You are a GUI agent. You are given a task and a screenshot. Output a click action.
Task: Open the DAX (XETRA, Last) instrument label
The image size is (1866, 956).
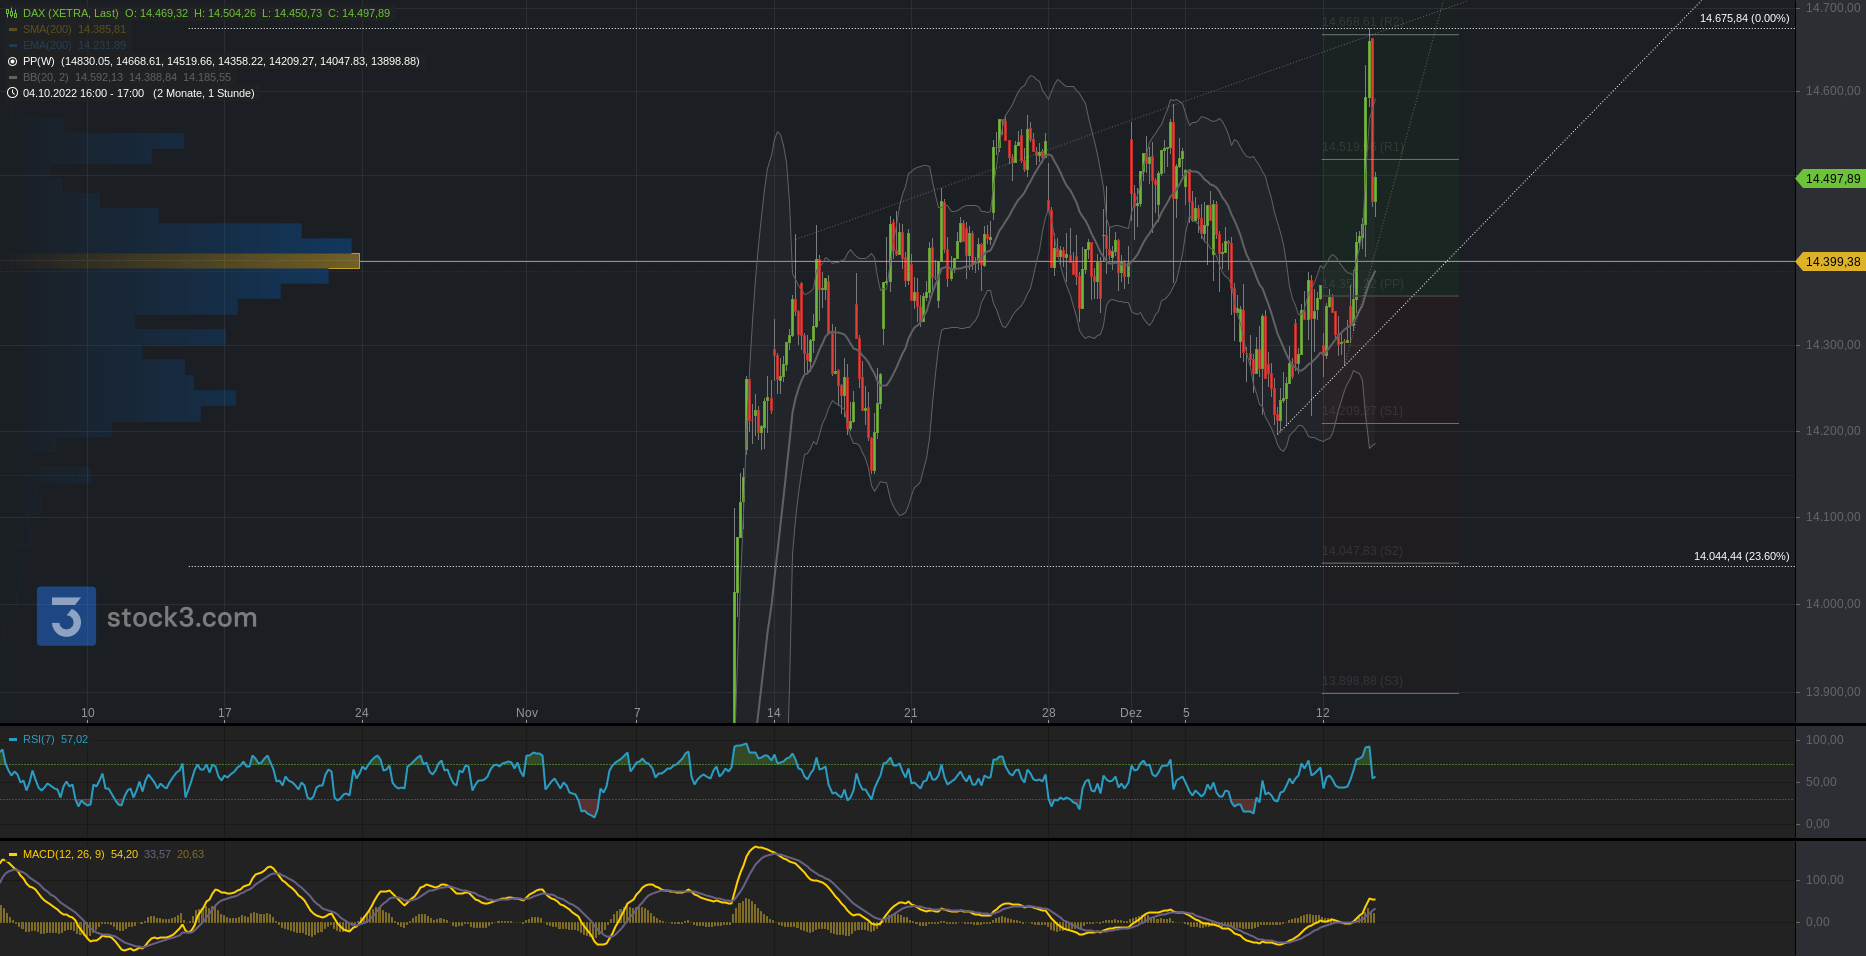70,13
